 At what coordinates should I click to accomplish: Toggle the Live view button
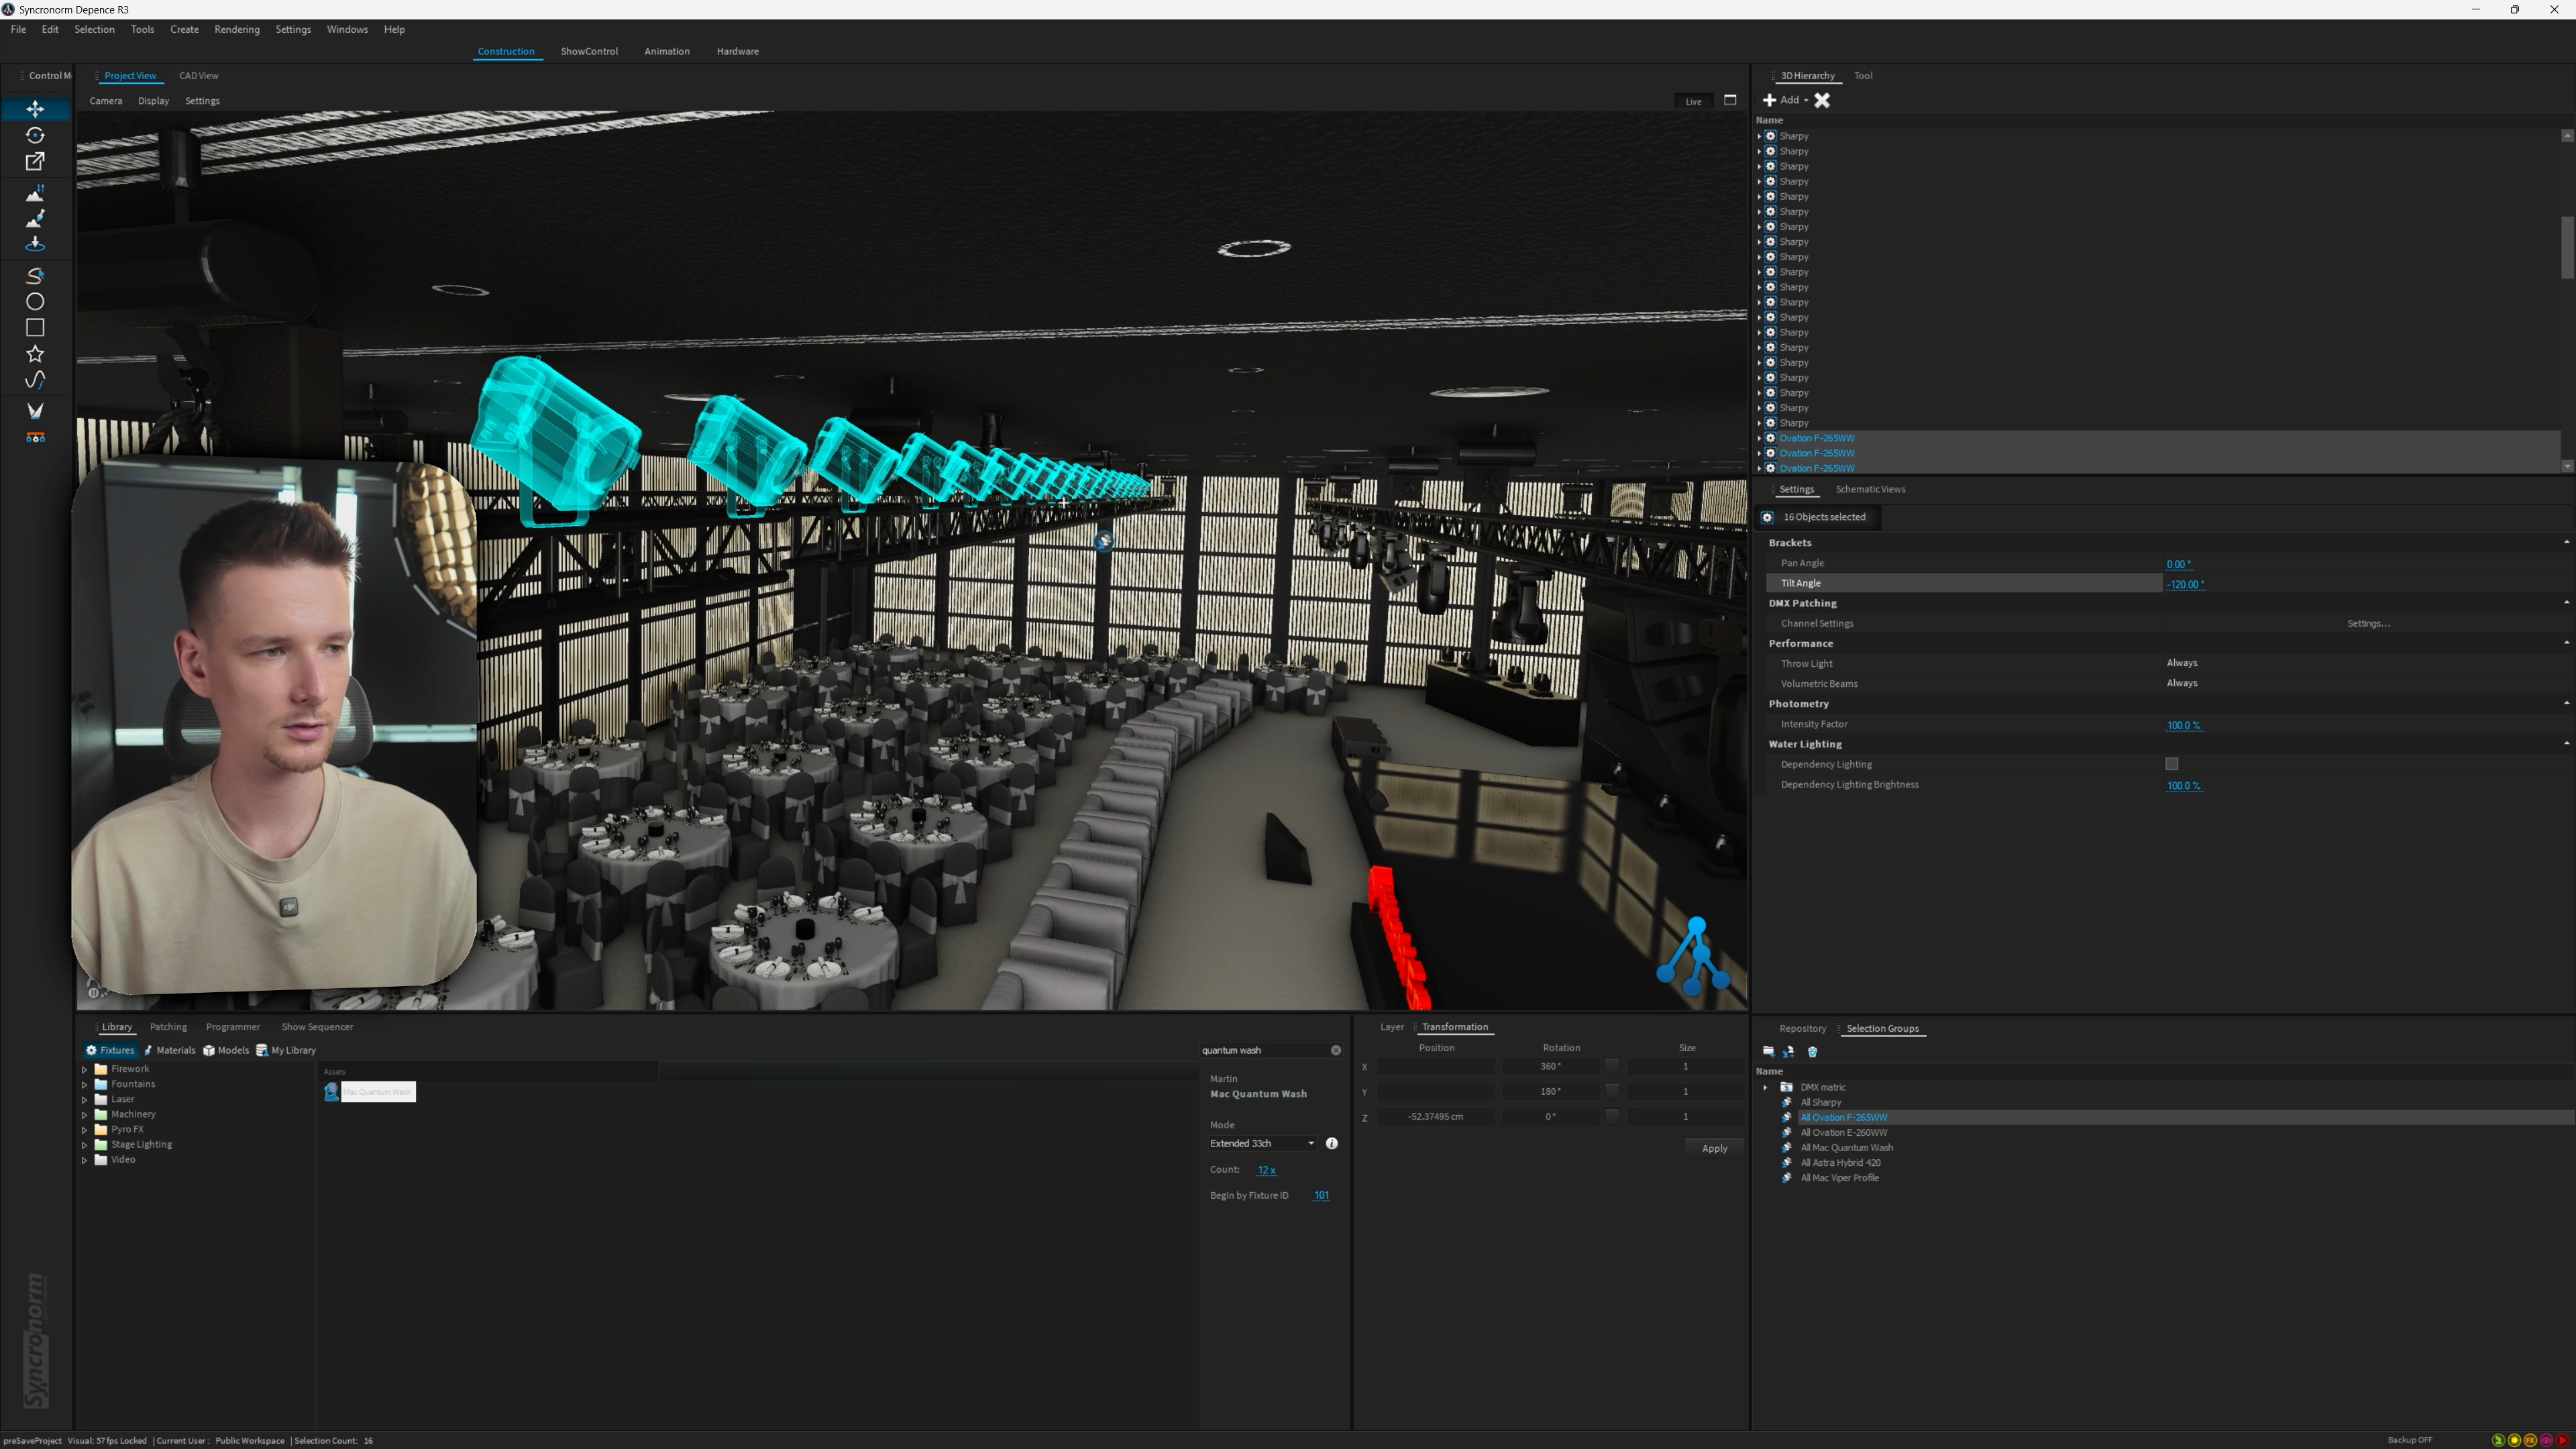pyautogui.click(x=1692, y=101)
